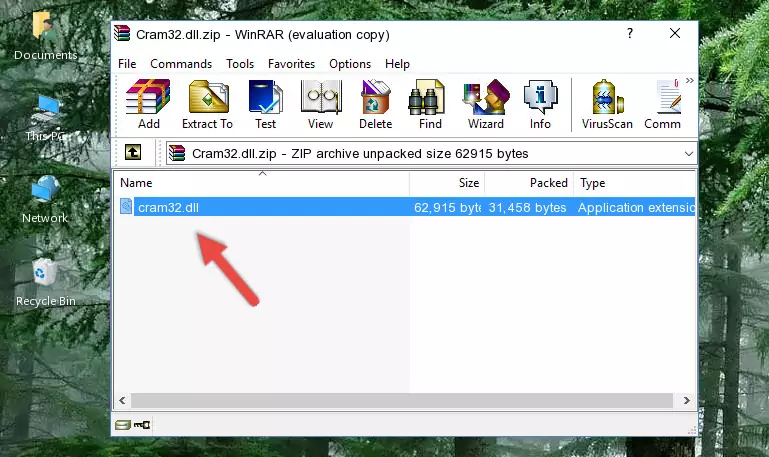Click the horizontal scrollbar right arrow

(687, 401)
